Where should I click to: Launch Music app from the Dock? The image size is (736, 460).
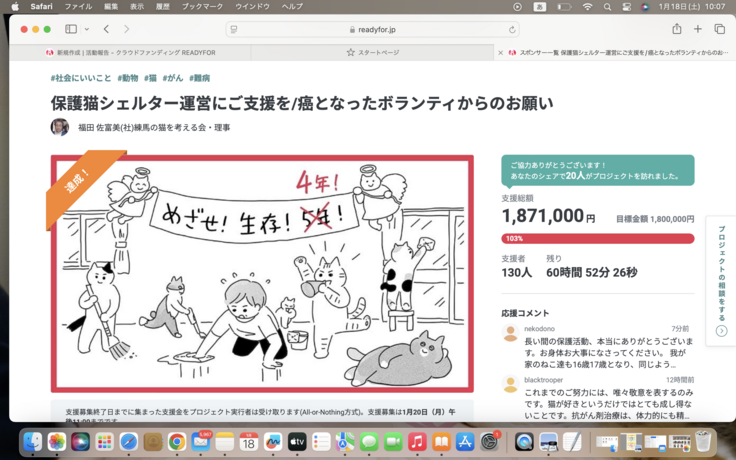coord(417,441)
